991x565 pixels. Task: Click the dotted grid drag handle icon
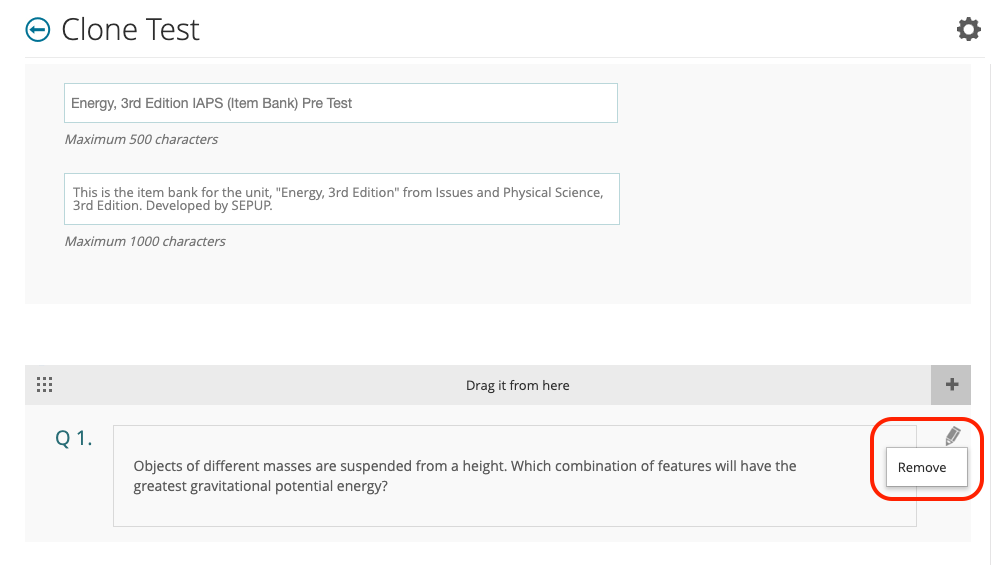coord(44,385)
